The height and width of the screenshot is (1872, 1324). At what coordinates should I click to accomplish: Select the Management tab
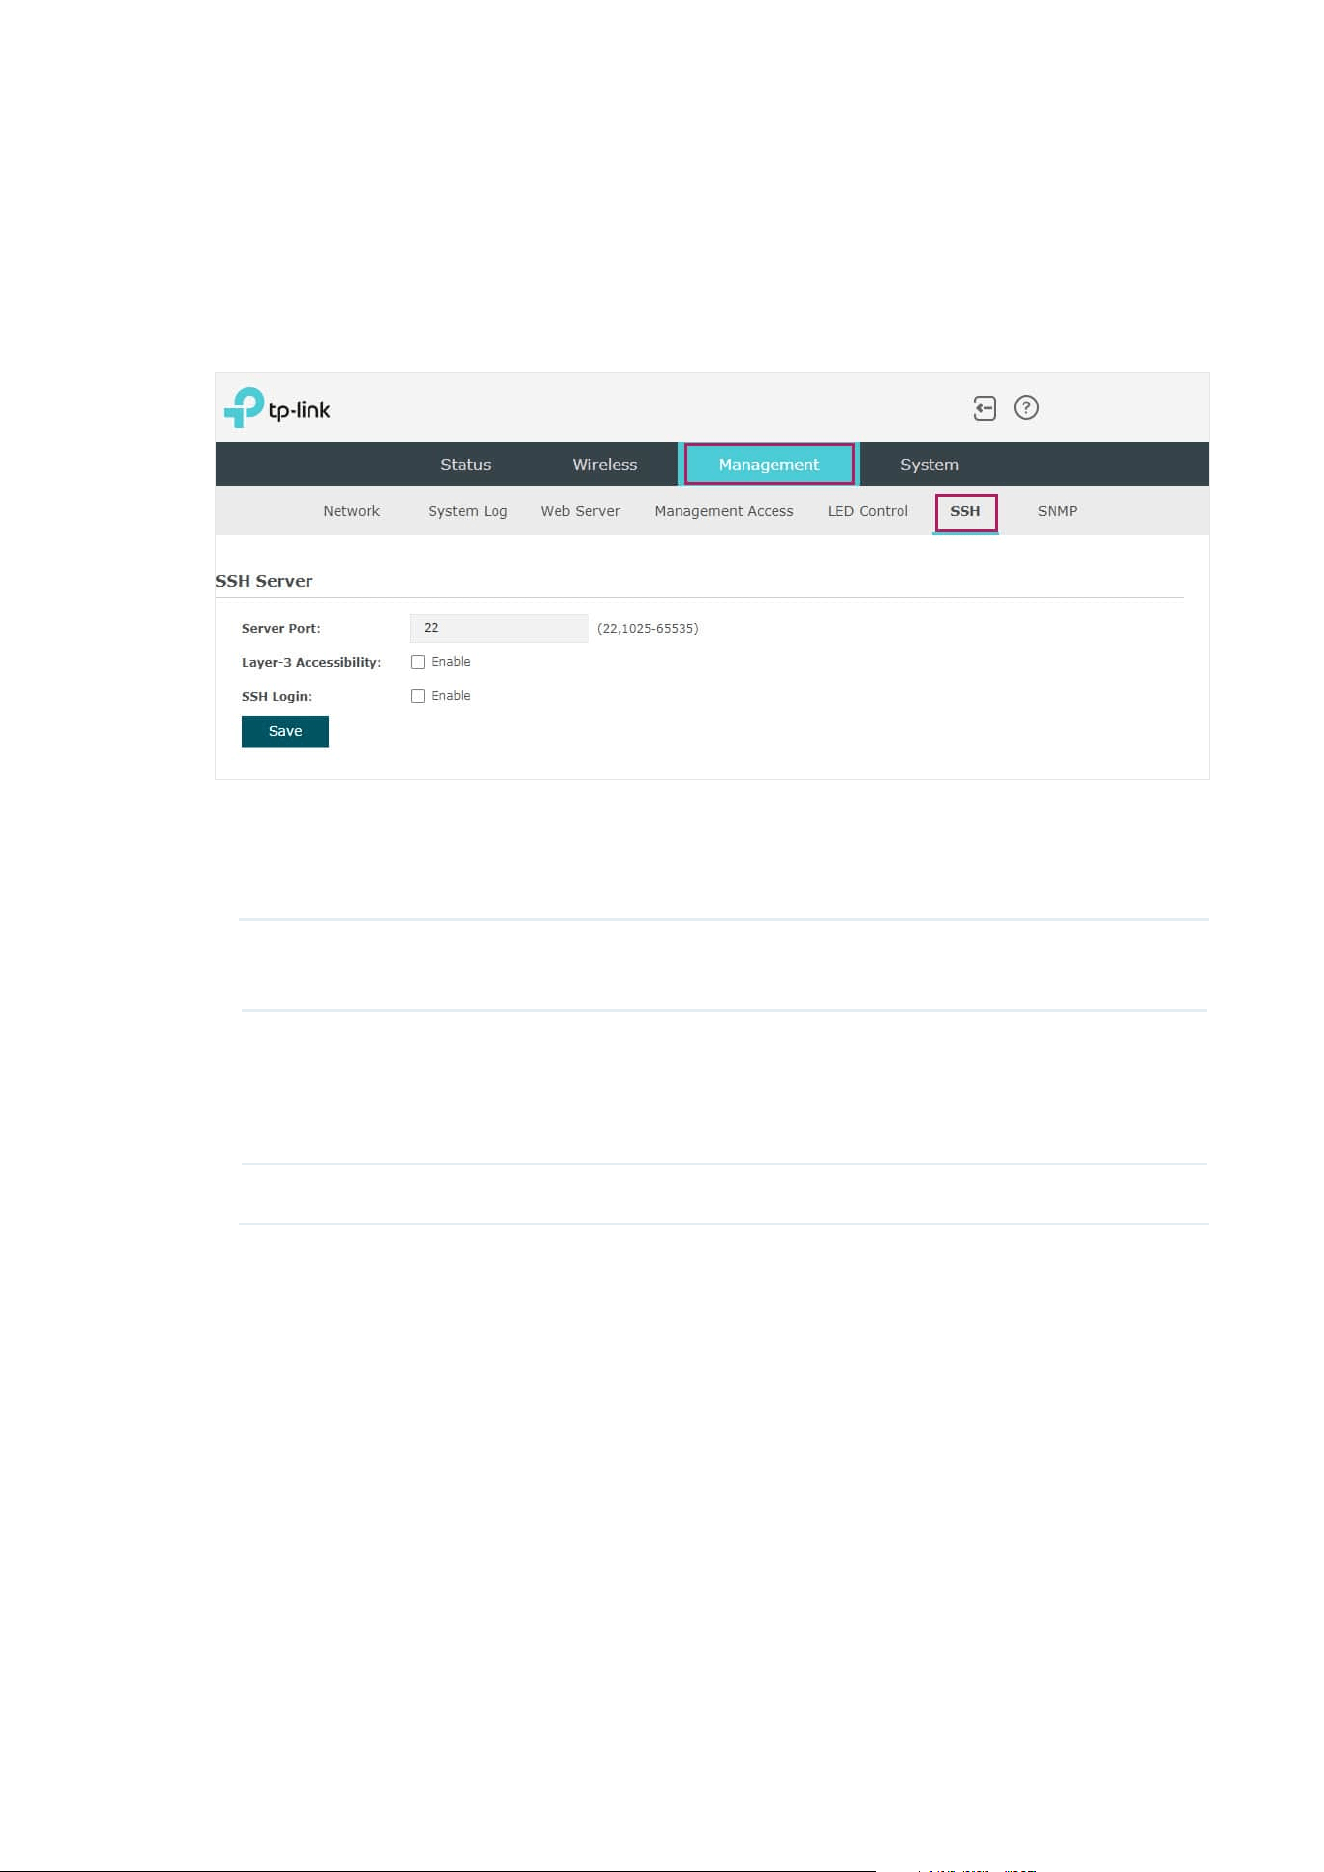coord(769,465)
